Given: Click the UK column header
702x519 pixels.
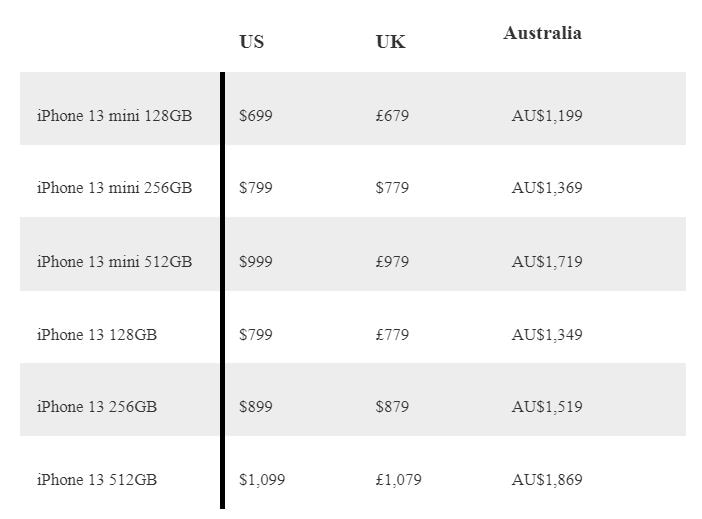Looking at the screenshot, I should pyautogui.click(x=390, y=42).
